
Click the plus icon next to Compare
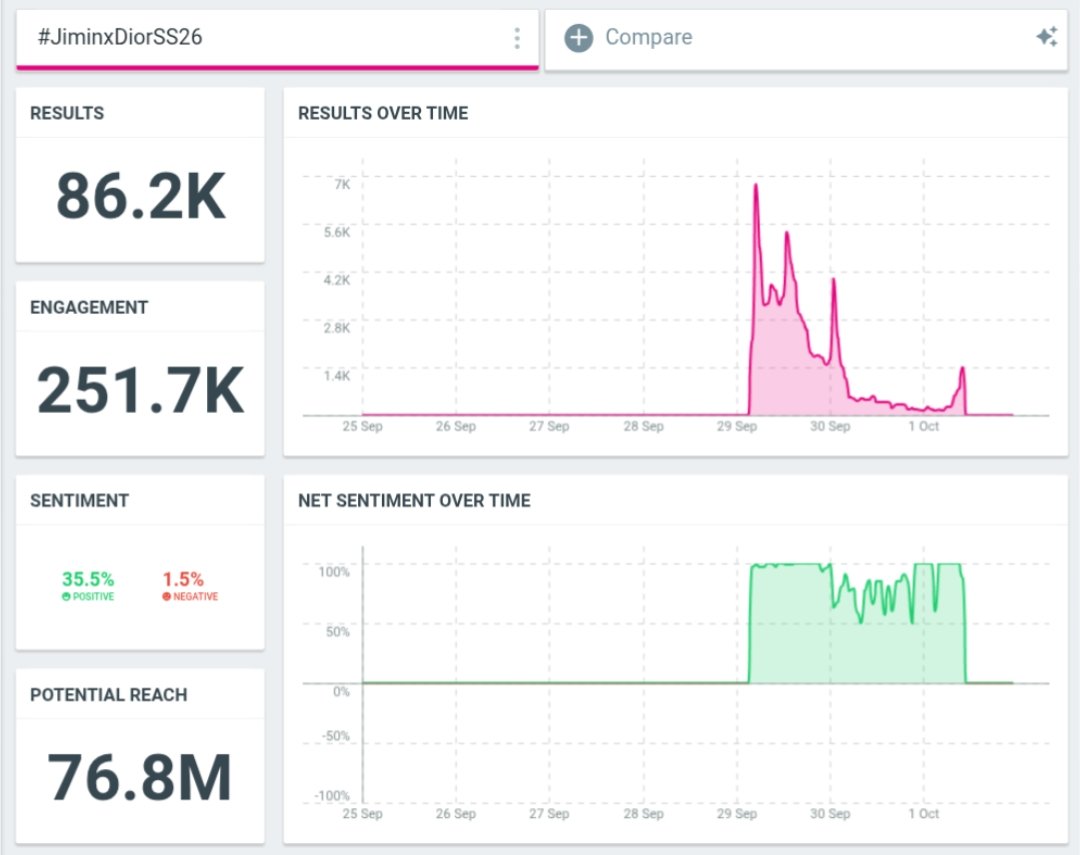(x=579, y=38)
